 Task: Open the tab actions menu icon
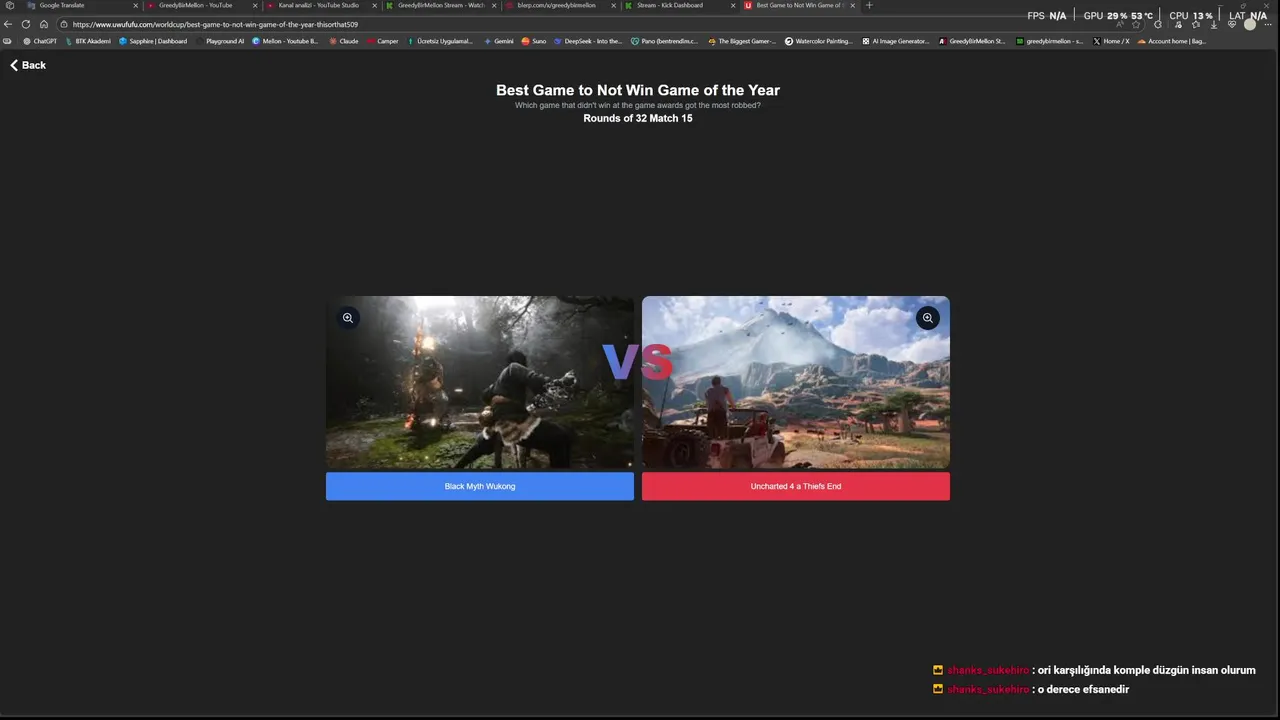point(9,5)
